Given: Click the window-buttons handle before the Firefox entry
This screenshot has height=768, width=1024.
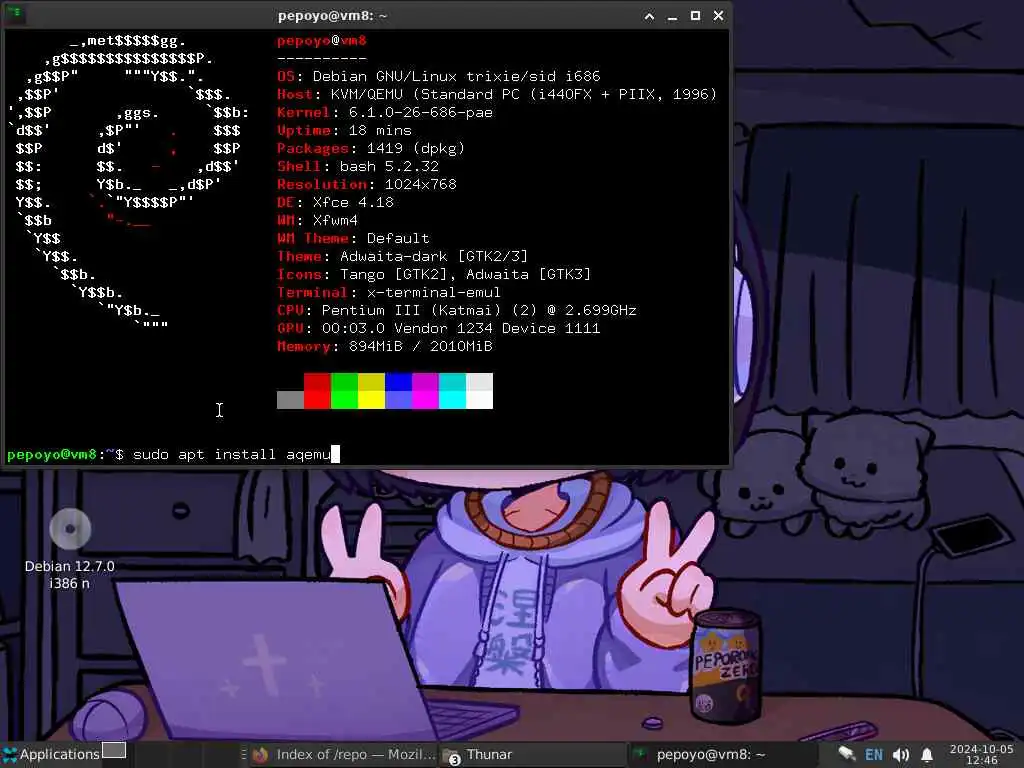Looking at the screenshot, I should pos(244,754).
